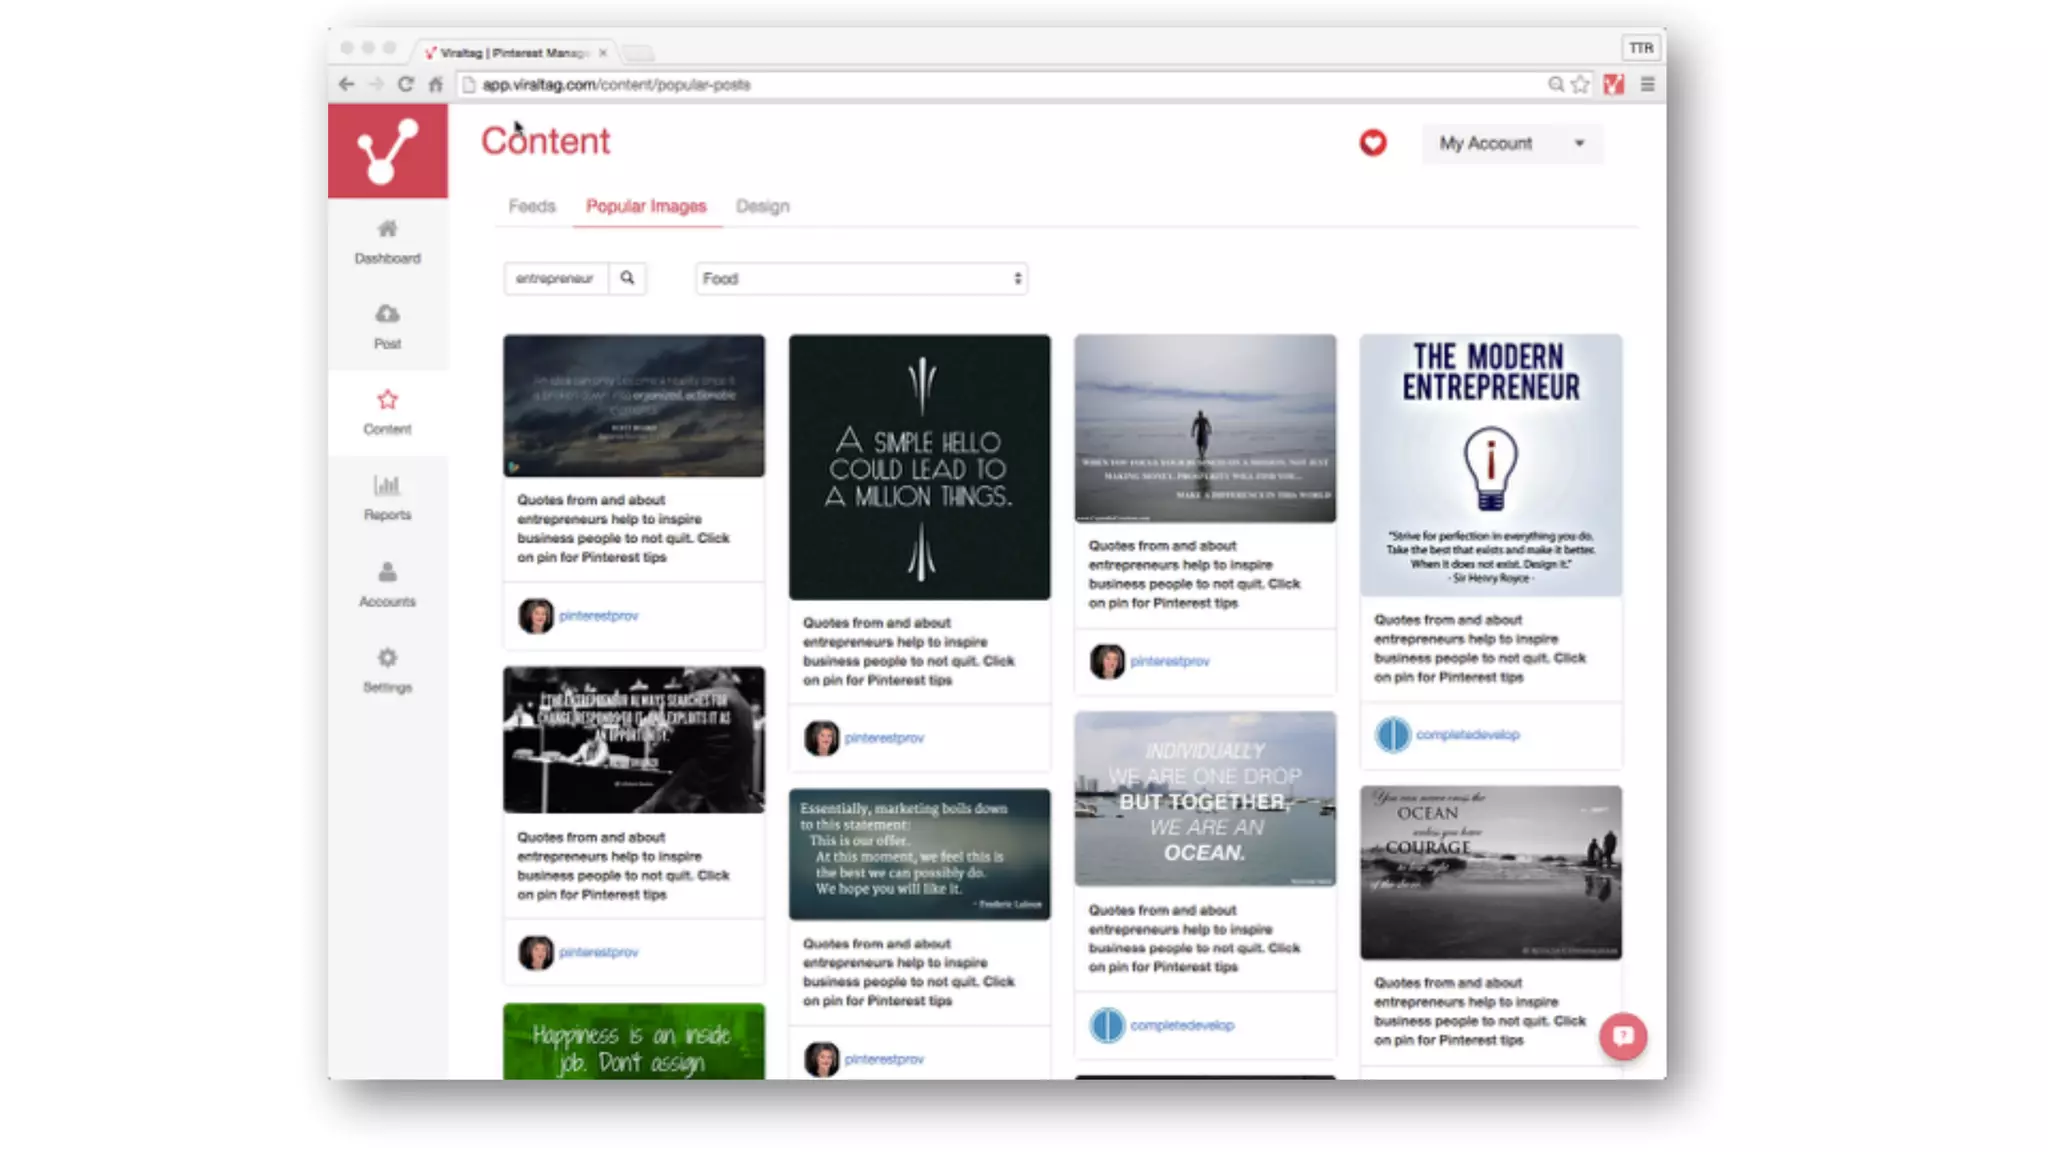Click the entrepreneur search field
The image size is (2048, 1152).
555,279
